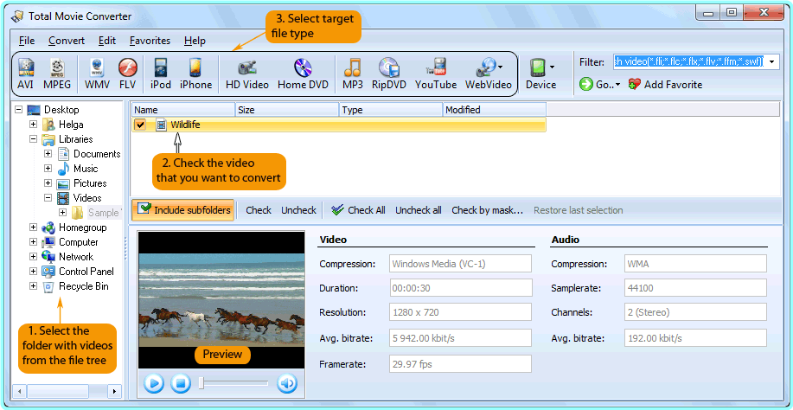Click the Go button
This screenshot has width=793, height=410.
pos(599,84)
